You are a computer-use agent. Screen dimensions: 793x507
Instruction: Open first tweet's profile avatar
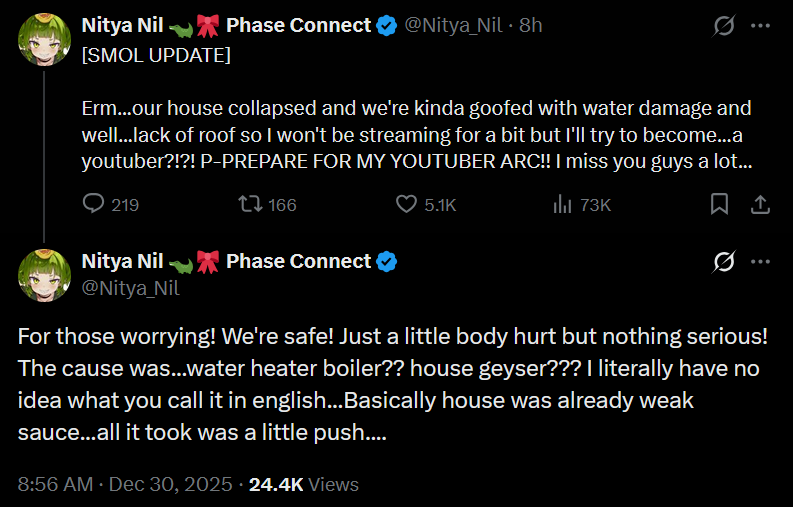[43, 40]
